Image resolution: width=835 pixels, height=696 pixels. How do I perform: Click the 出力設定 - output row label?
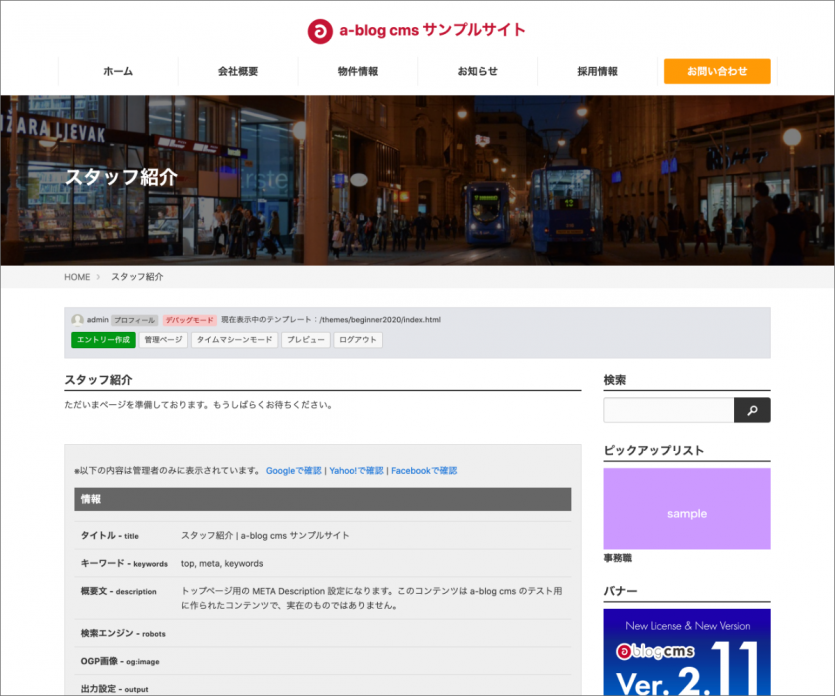click(x=114, y=689)
